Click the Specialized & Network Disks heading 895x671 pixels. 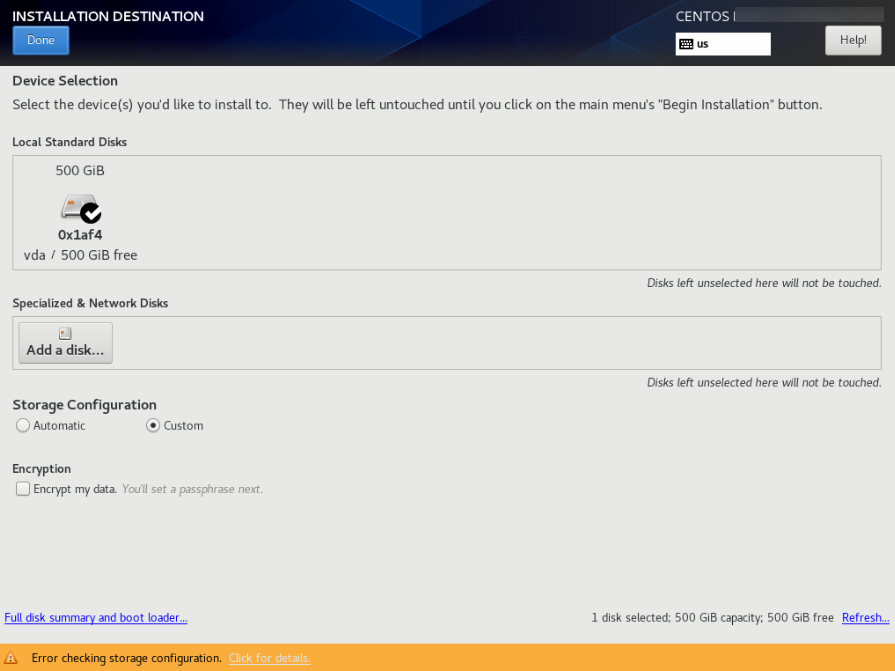coord(90,303)
